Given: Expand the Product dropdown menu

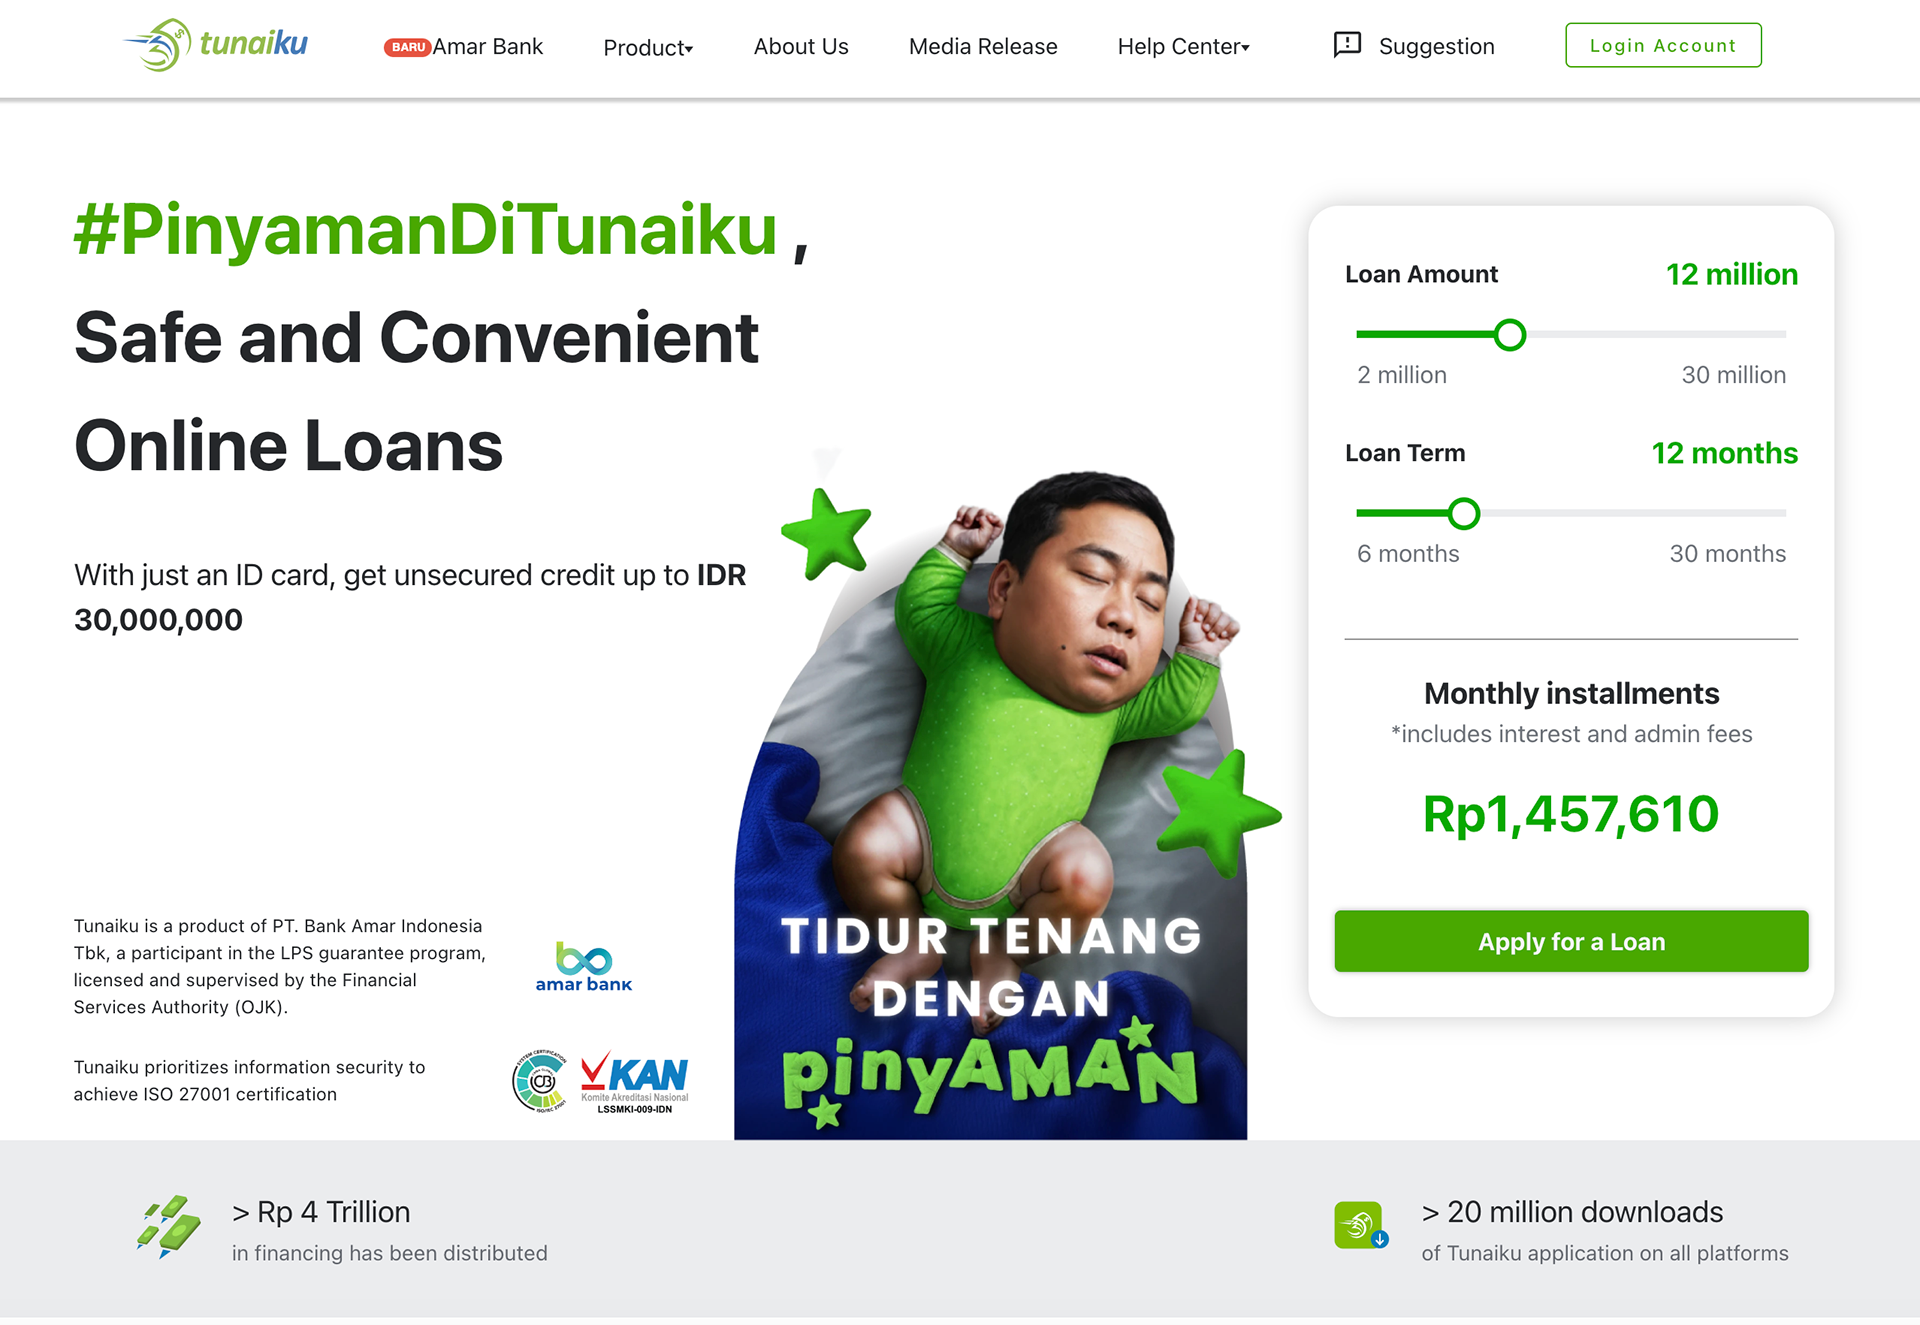Looking at the screenshot, I should [648, 47].
